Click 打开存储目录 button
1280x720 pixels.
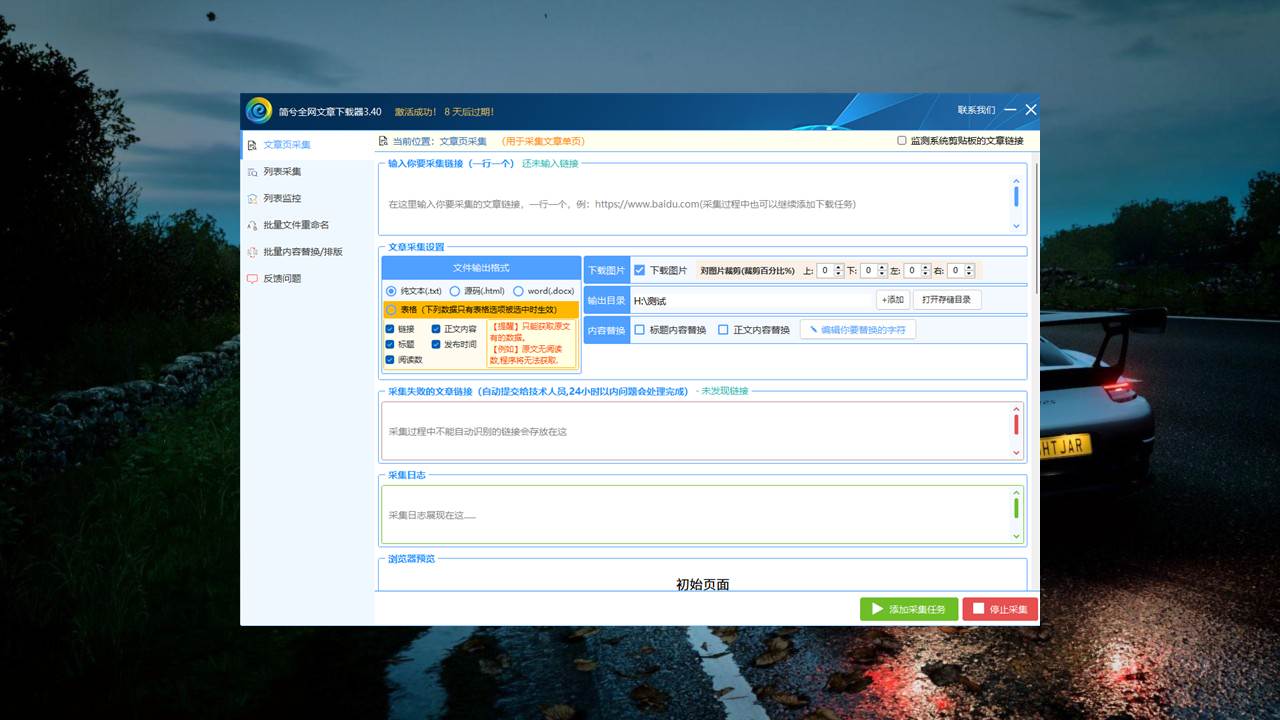click(x=946, y=300)
